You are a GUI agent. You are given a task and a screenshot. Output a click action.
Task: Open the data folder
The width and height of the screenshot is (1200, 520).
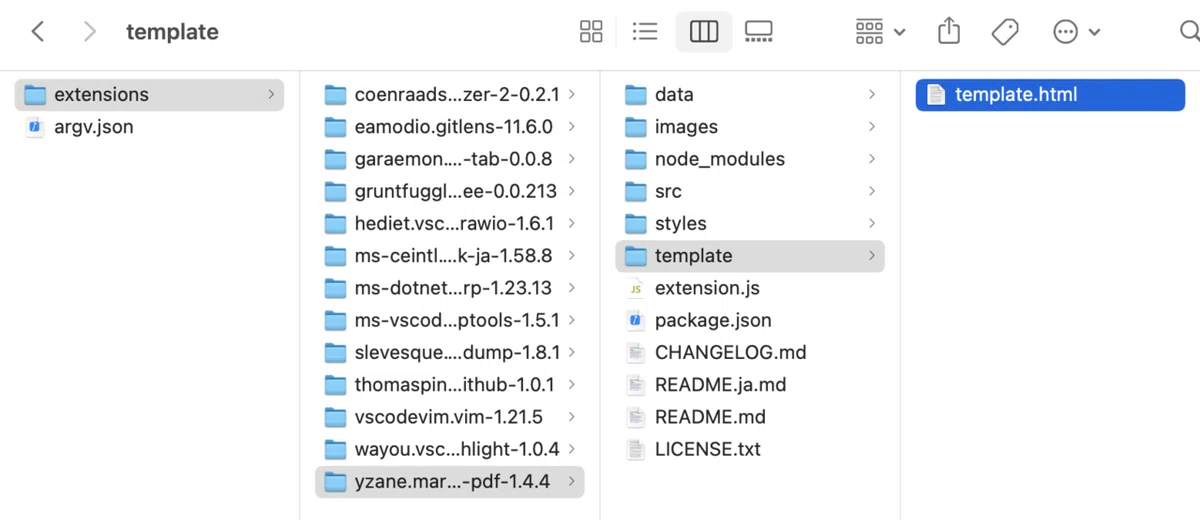[750, 95]
